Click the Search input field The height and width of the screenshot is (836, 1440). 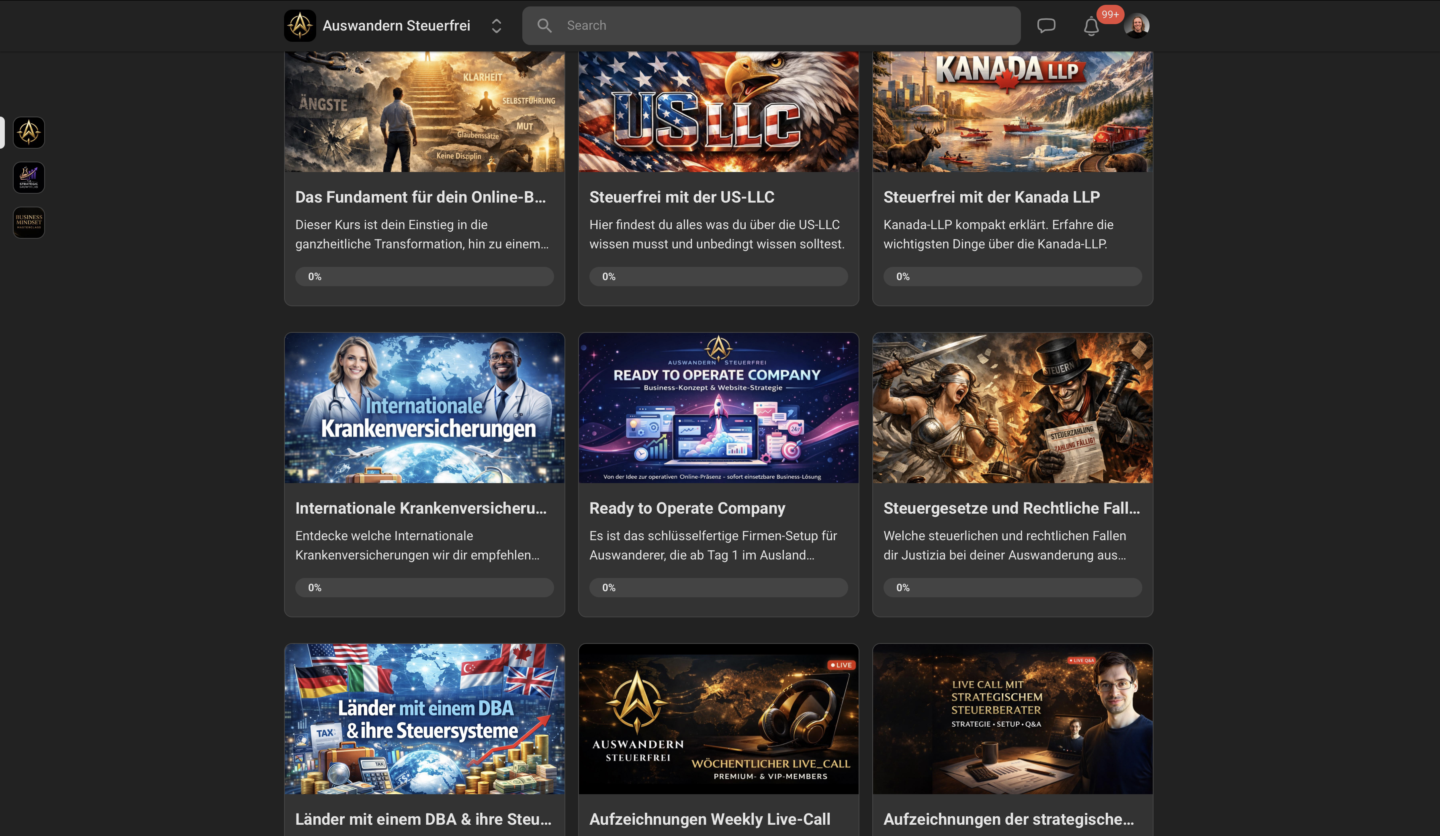[x=771, y=26]
